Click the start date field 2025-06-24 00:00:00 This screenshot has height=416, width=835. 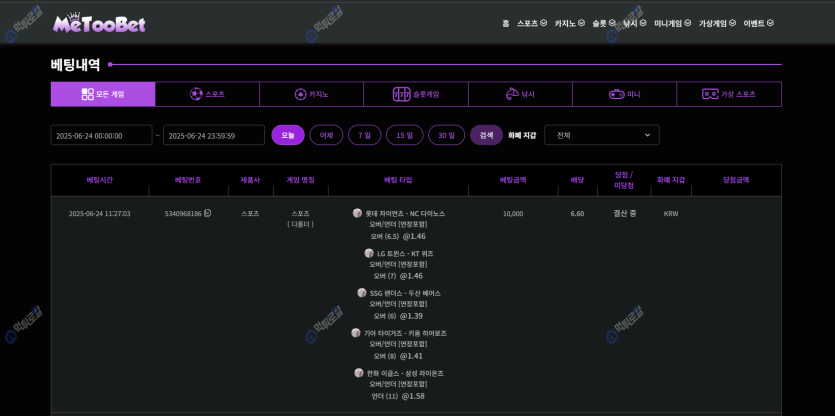(101, 135)
